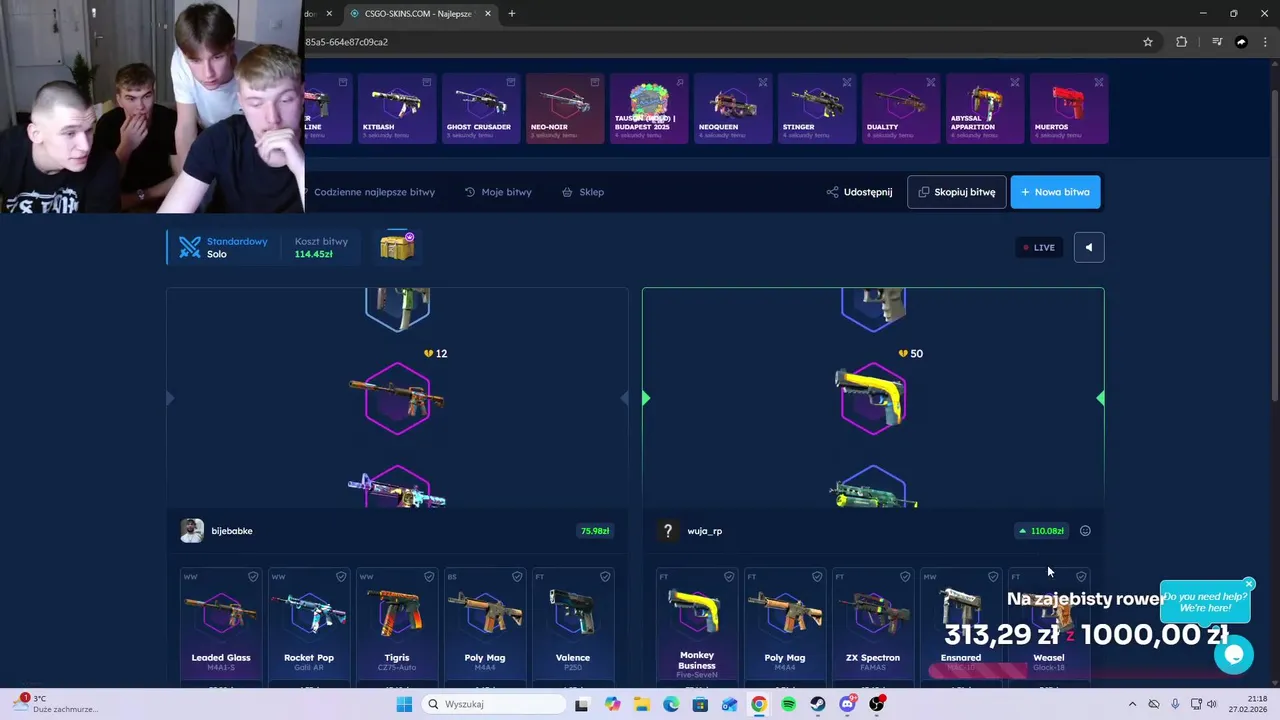Select the ZX Spectron FAMAS card
Viewport: 1280px width, 720px height.
pyautogui.click(x=873, y=626)
